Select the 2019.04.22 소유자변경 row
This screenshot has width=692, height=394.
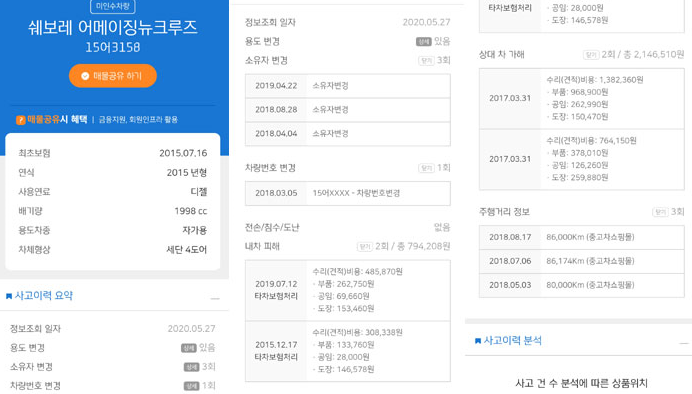(x=348, y=86)
